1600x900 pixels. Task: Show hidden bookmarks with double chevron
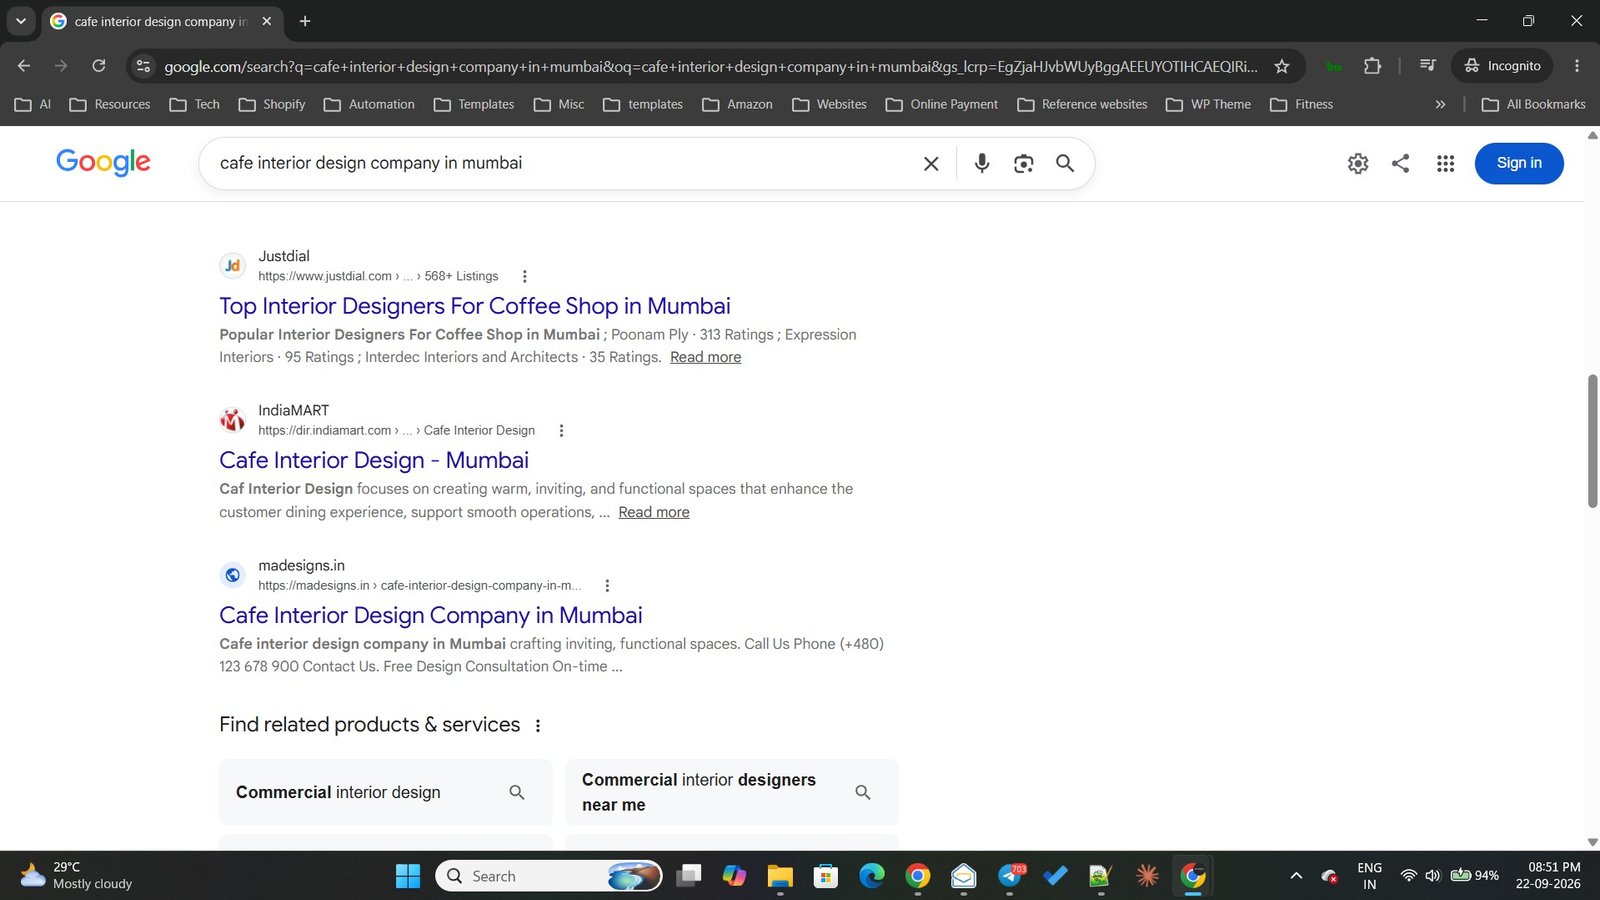pos(1440,104)
